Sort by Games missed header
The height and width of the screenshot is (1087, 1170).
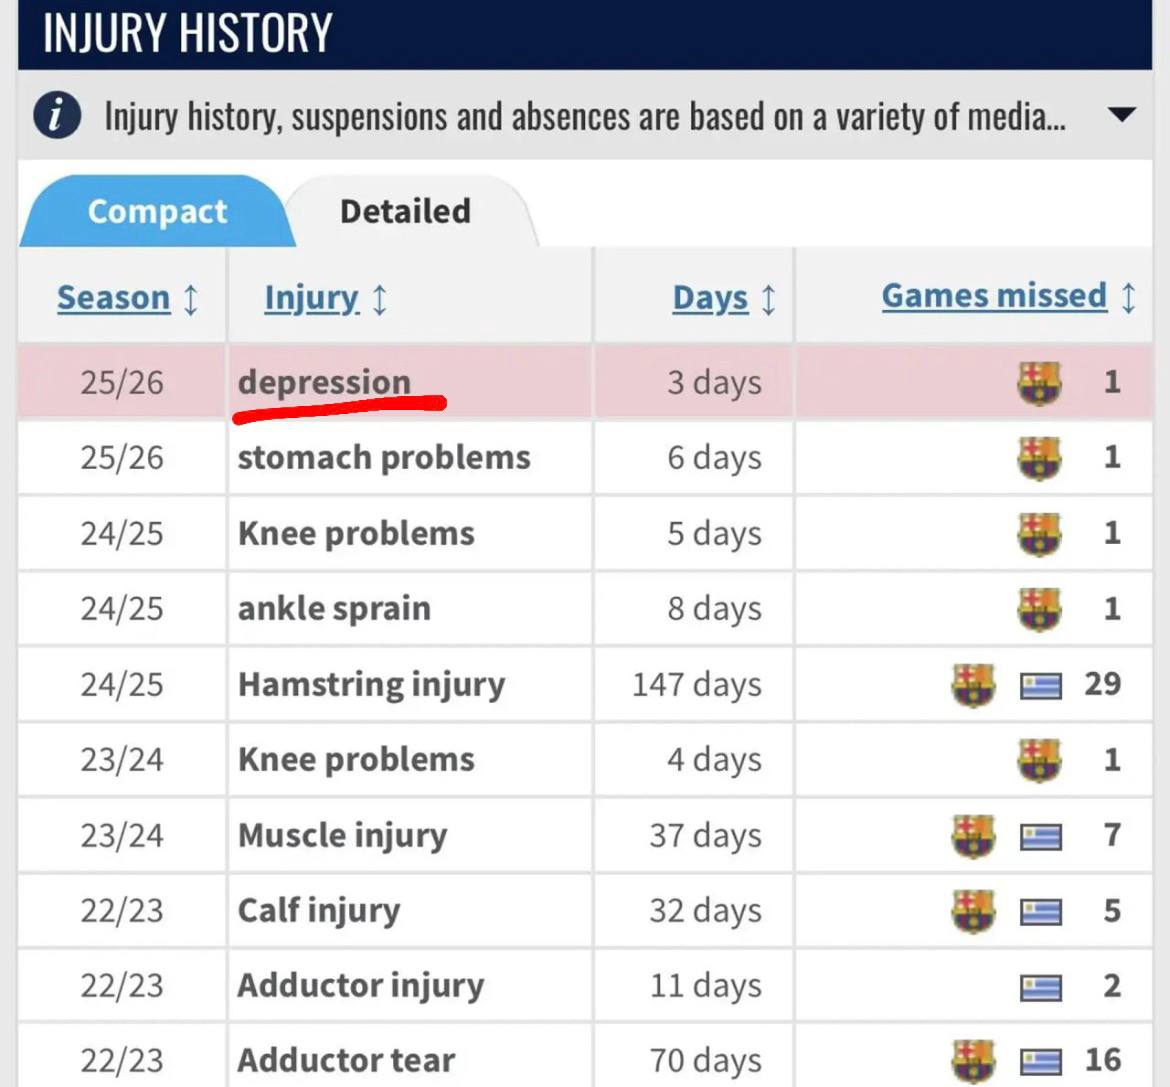click(994, 296)
